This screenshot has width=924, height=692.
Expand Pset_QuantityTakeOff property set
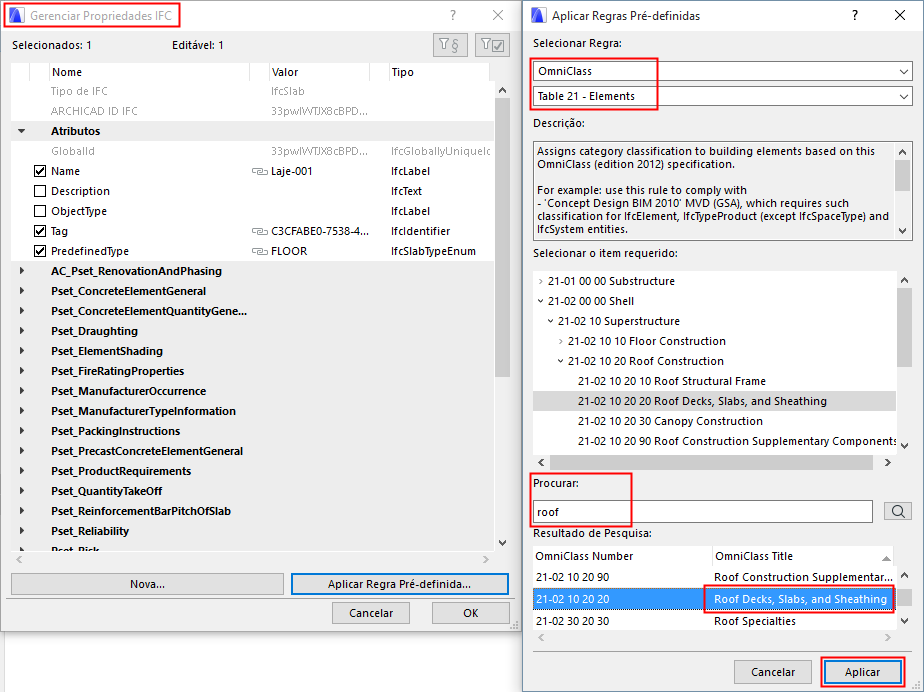click(x=22, y=491)
